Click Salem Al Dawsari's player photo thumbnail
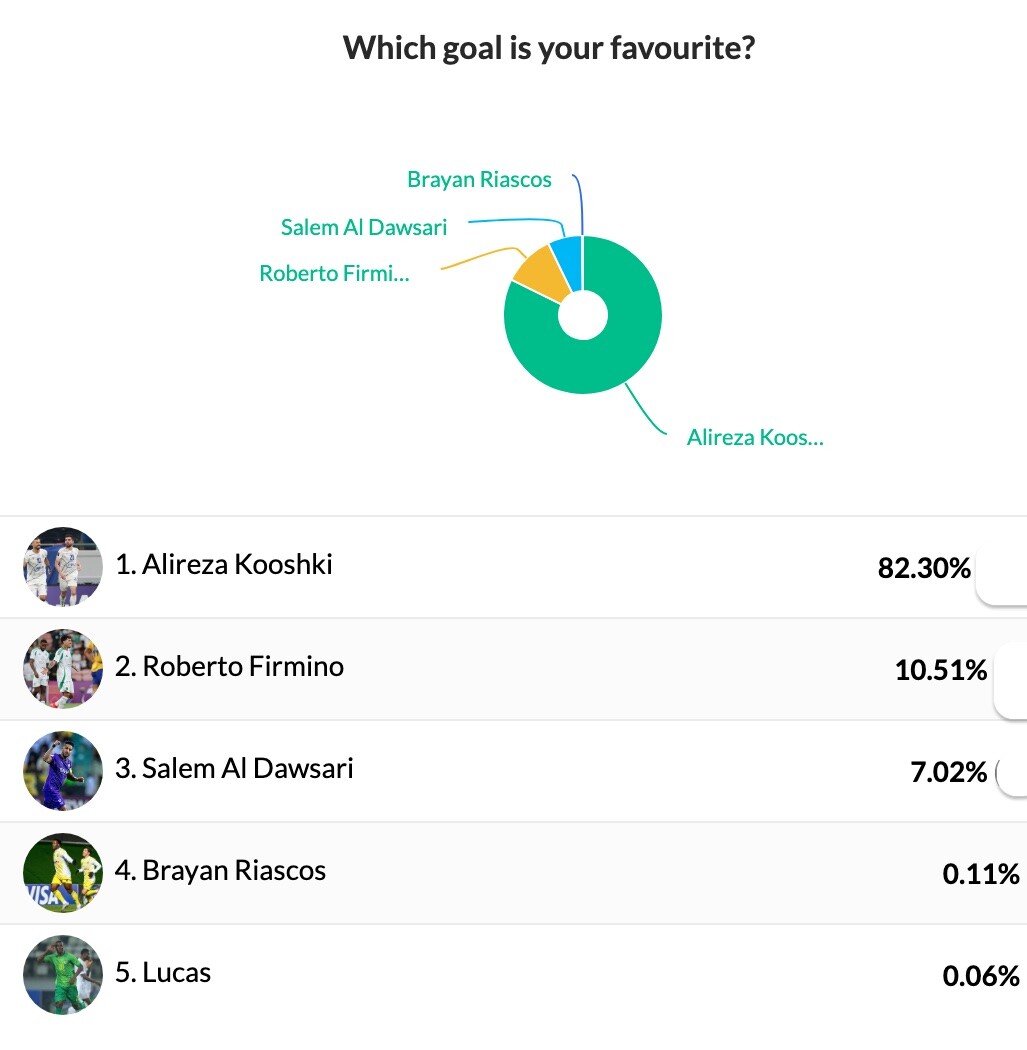Viewport: 1027px width, 1050px height. [62, 771]
